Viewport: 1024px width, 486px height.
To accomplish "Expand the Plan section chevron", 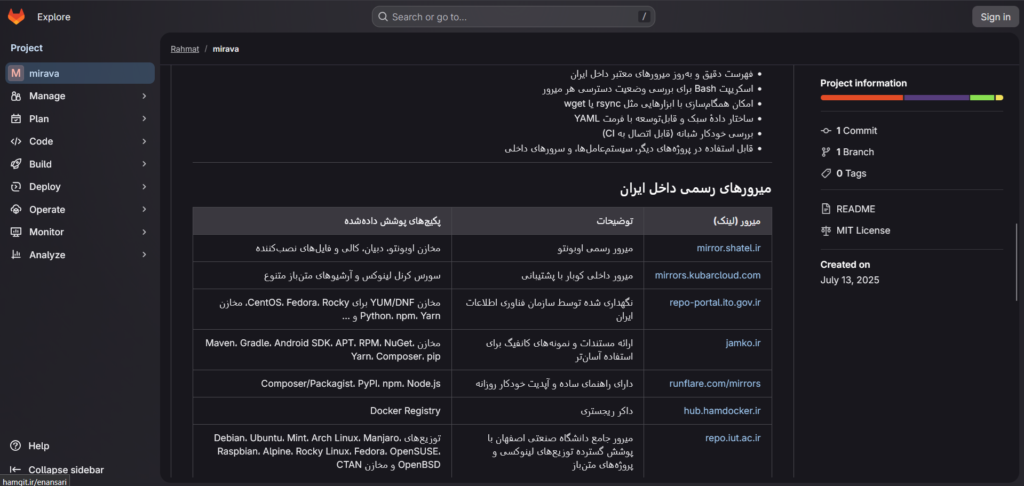I will click(x=144, y=119).
